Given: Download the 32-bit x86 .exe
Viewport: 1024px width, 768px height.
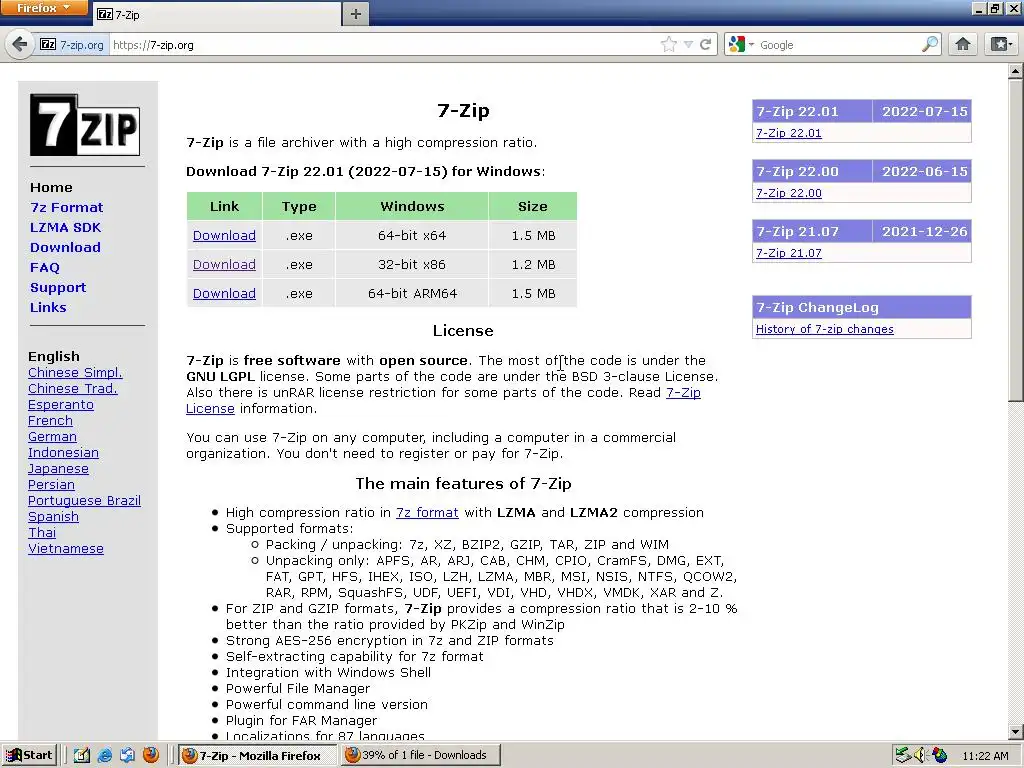Looking at the screenshot, I should pos(224,264).
